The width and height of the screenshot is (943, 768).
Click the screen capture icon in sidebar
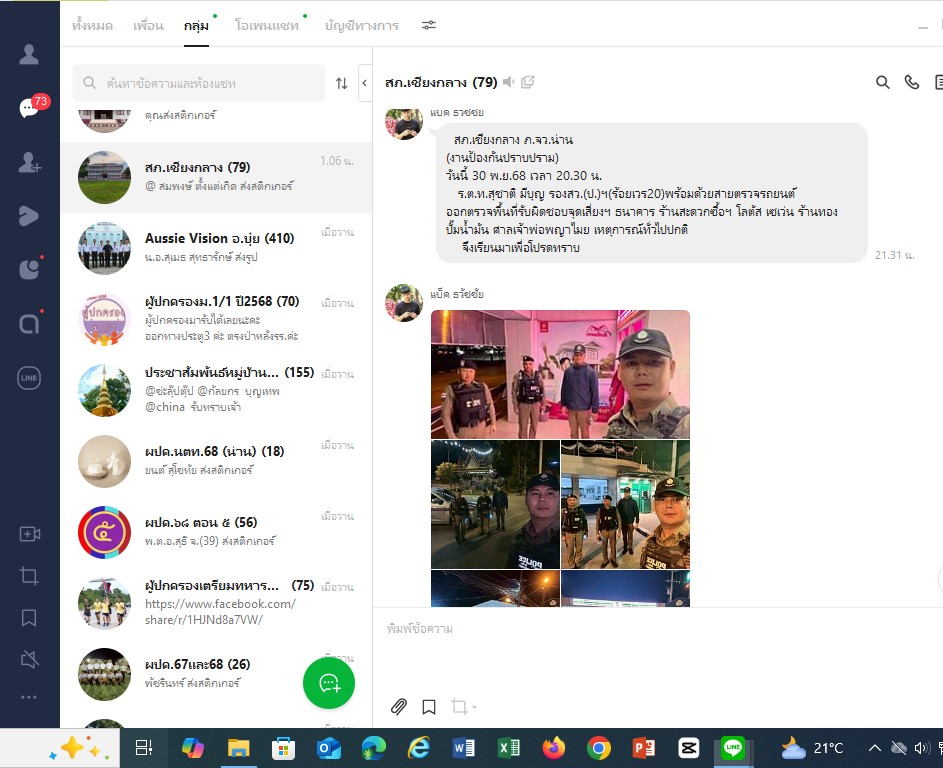[29, 576]
